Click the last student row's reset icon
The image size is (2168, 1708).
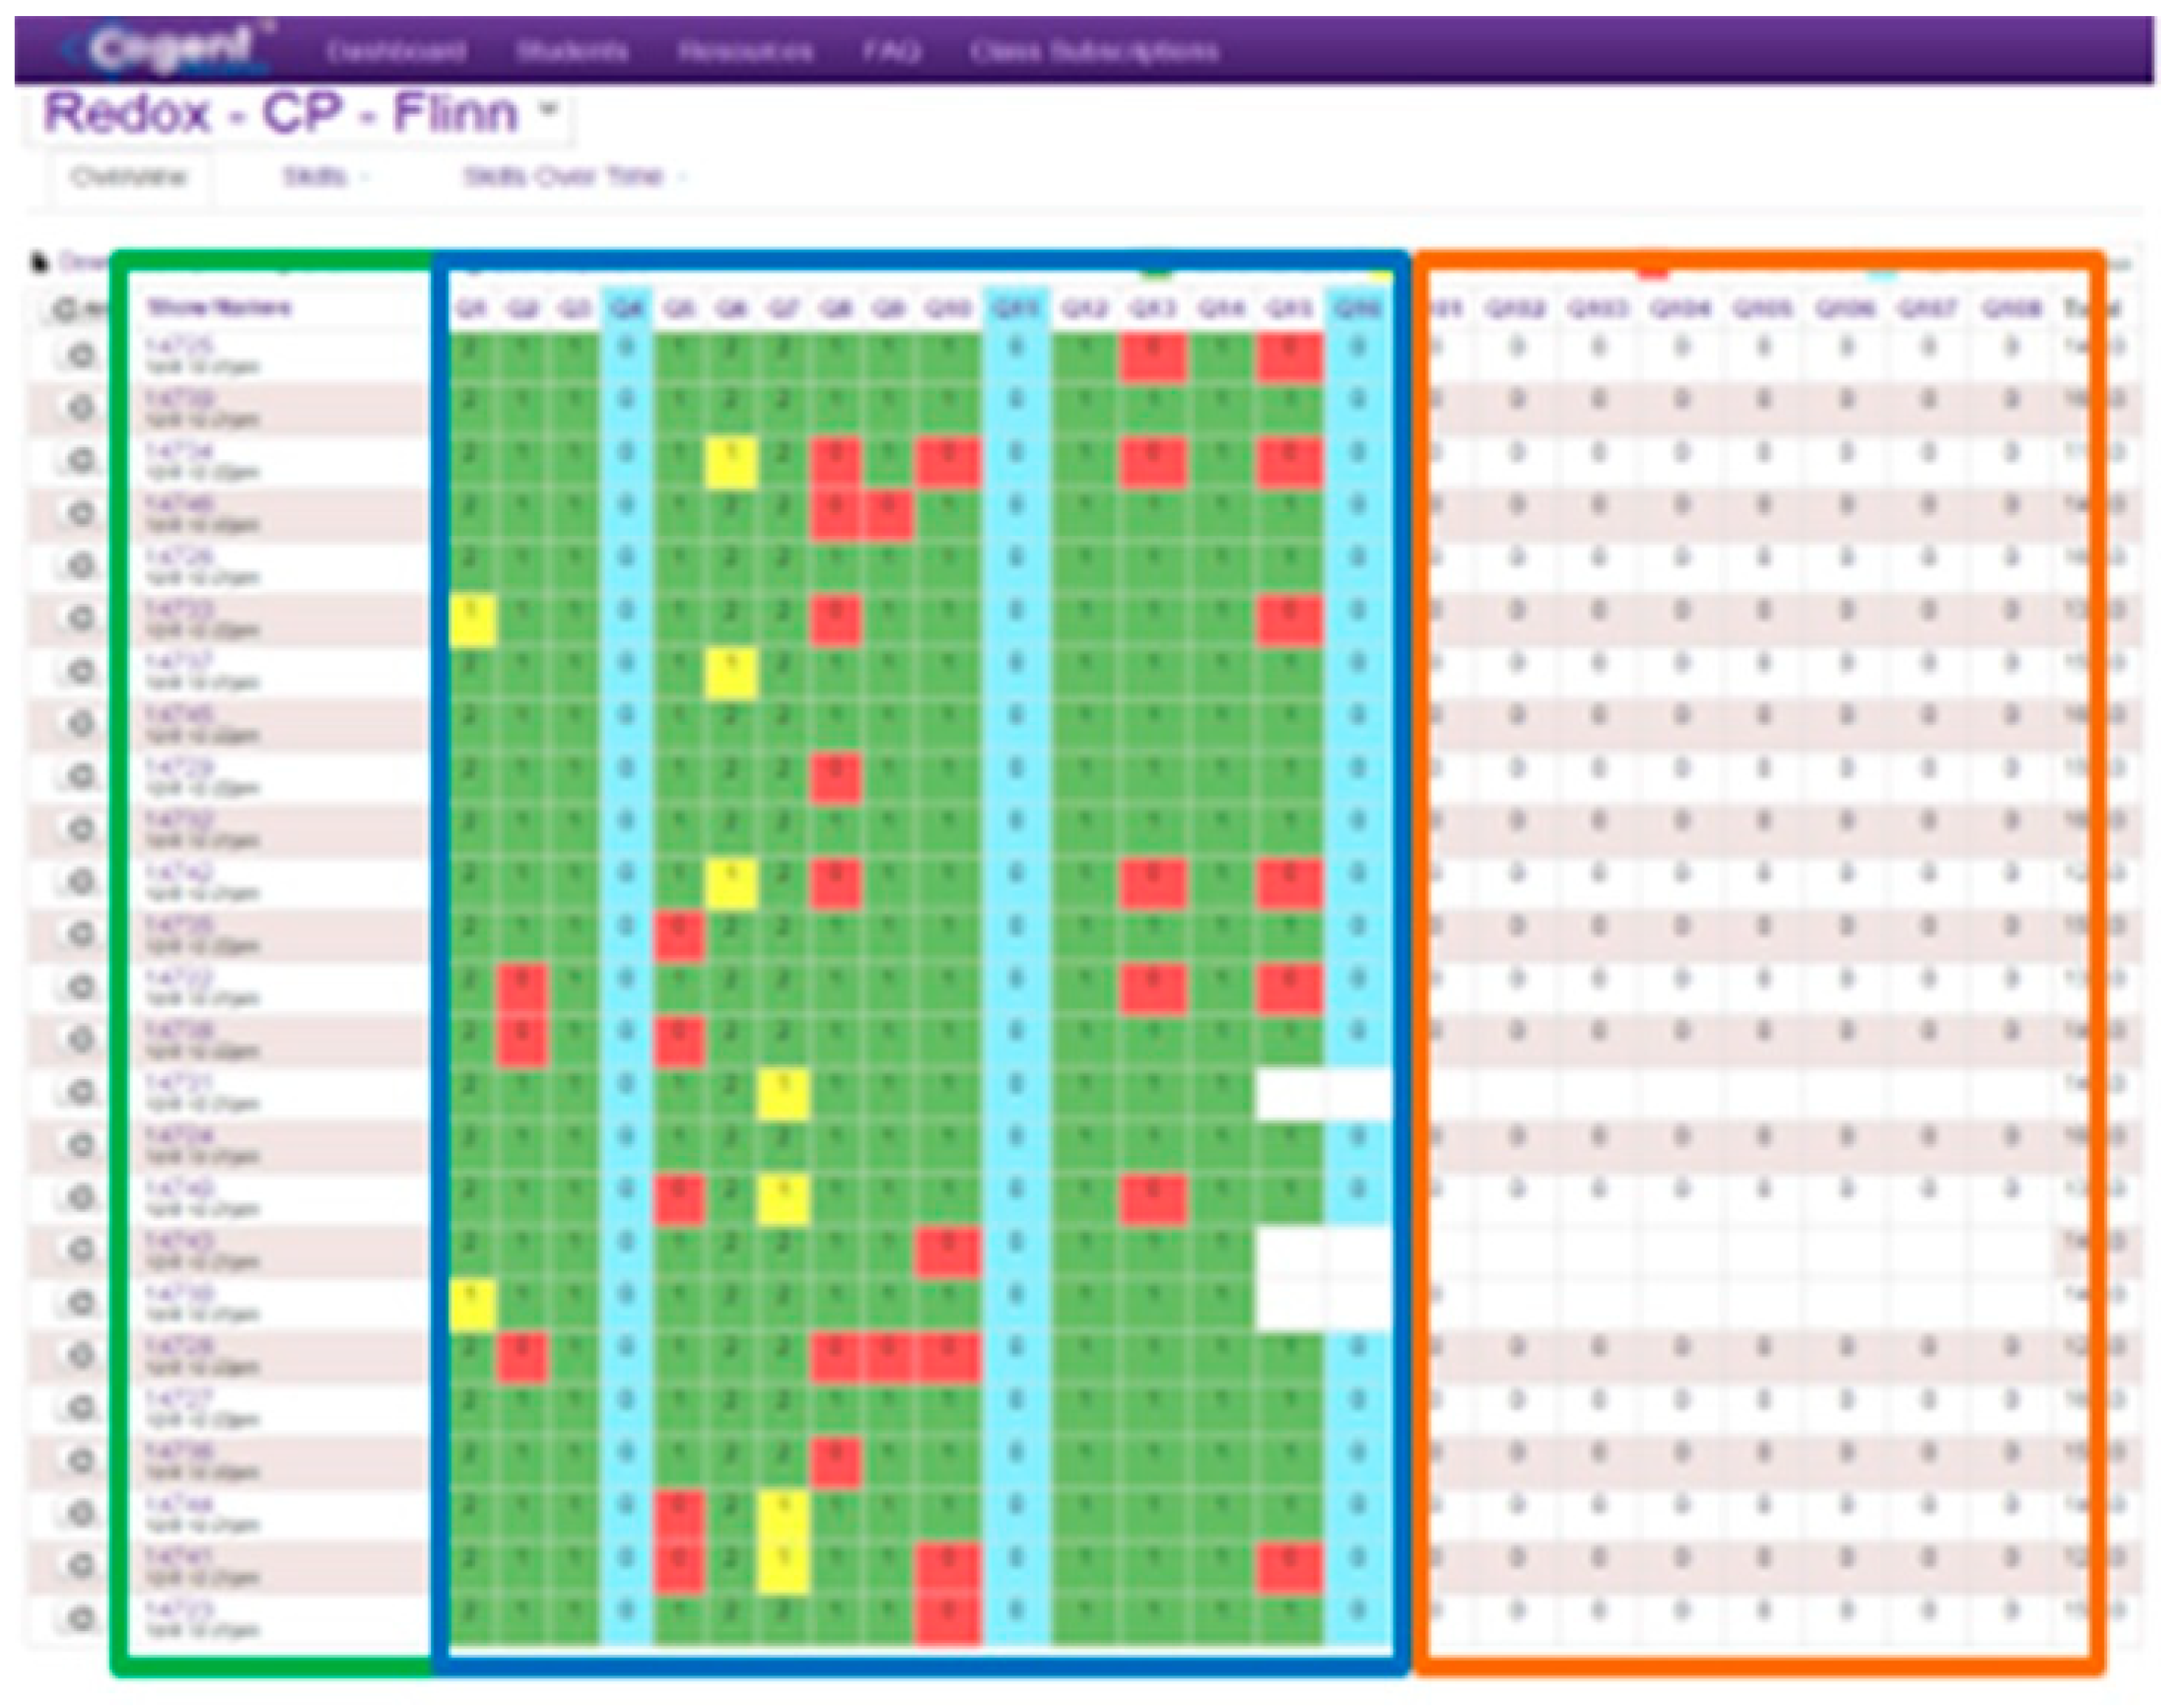click(82, 1618)
